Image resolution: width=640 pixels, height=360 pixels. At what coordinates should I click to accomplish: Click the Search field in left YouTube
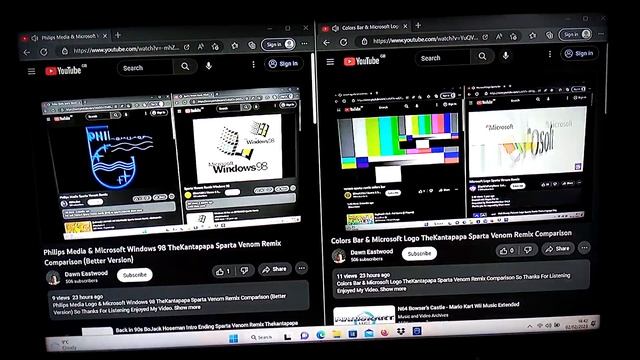(x=146, y=68)
